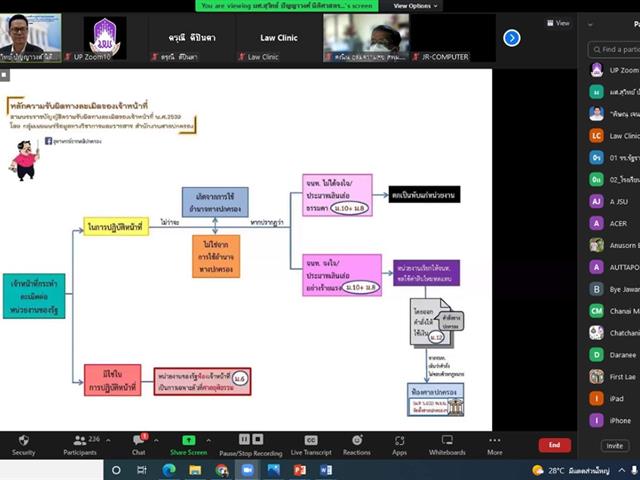Select Chanai M participant in list
This screenshot has width=640, height=480.
pos(614,311)
